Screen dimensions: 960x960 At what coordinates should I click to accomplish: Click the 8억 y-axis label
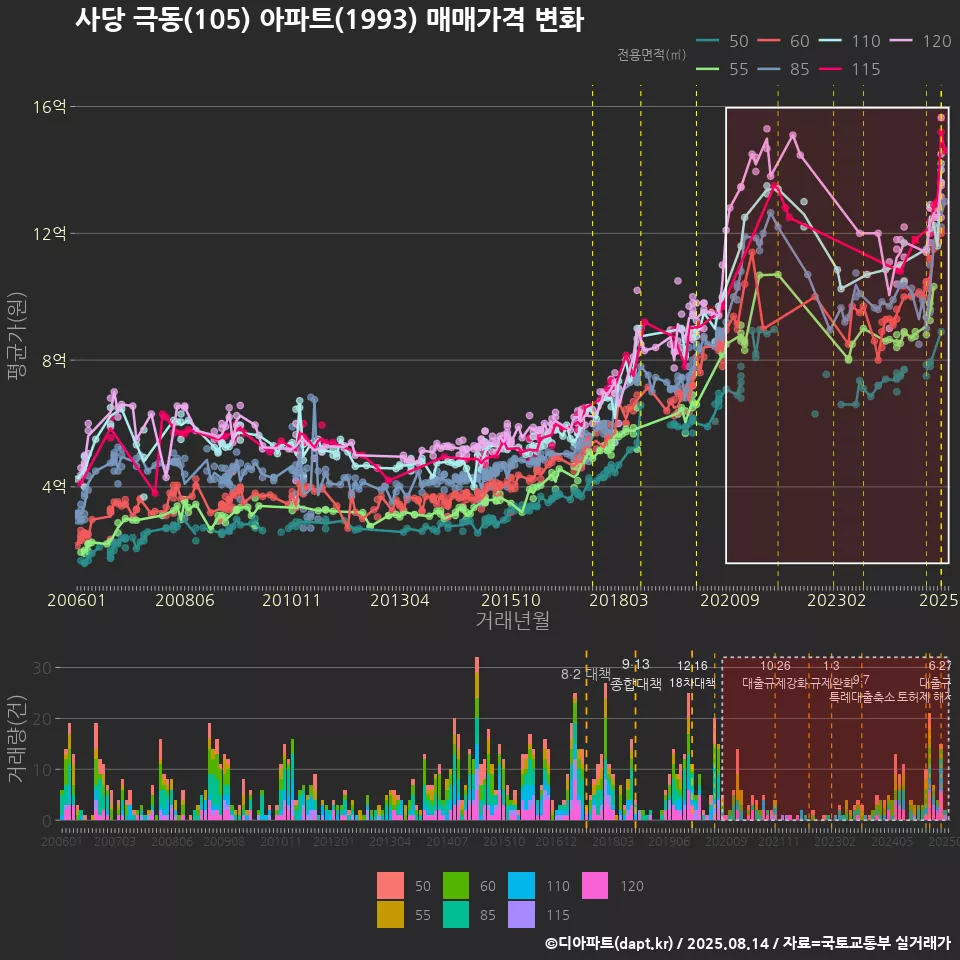[54, 360]
